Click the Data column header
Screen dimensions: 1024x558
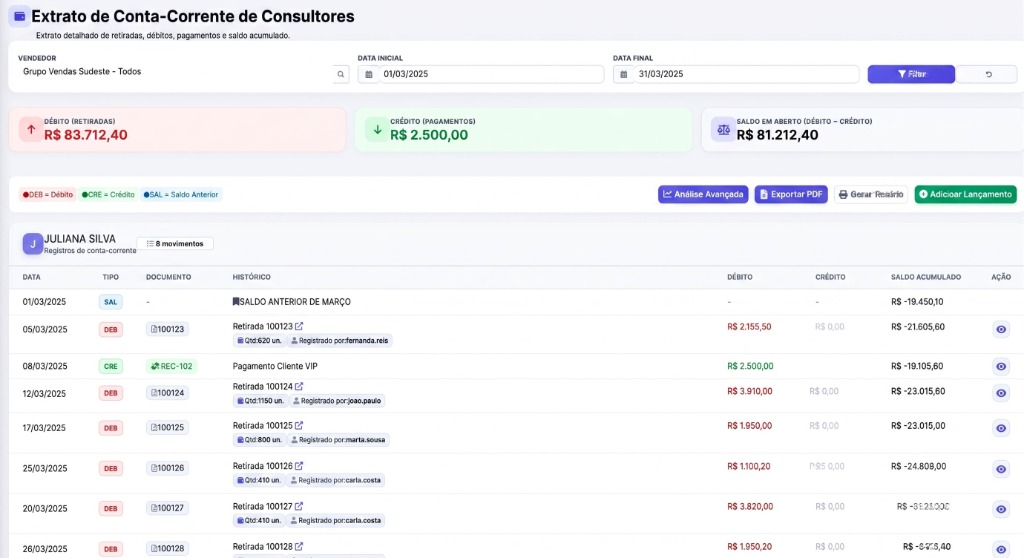tap(31, 277)
